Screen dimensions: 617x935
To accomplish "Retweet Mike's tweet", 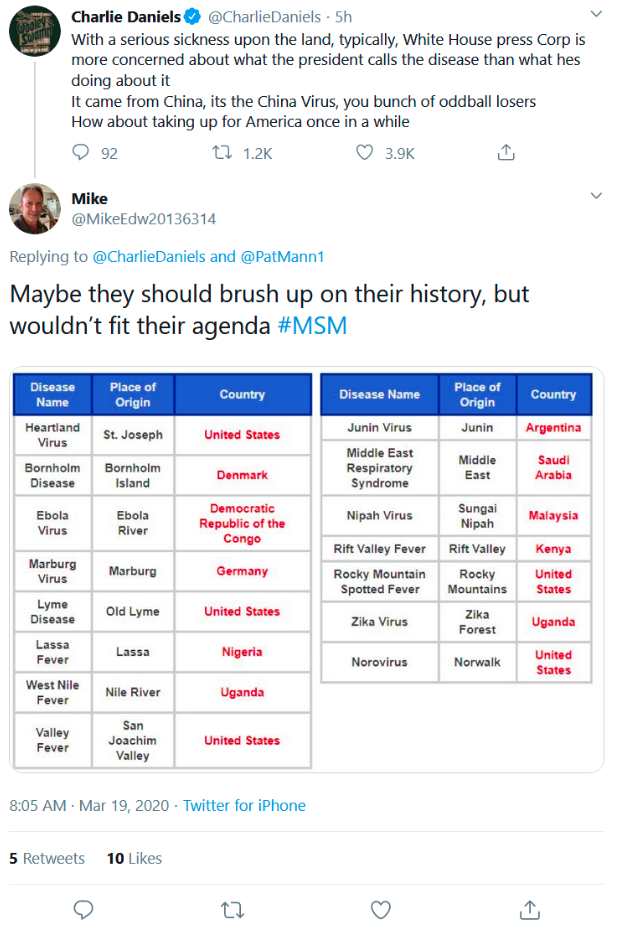I will [232, 910].
